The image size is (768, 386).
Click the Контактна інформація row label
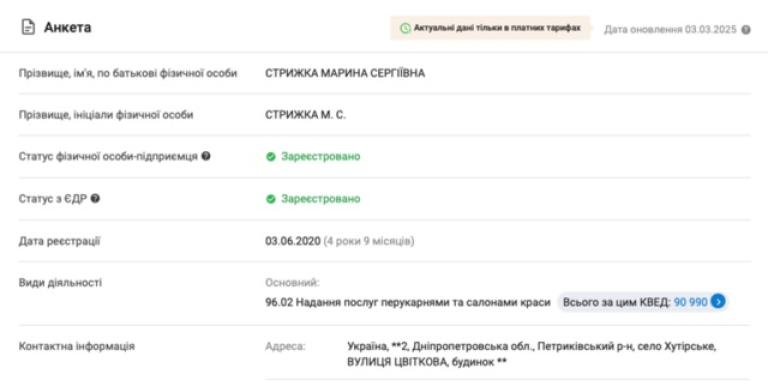click(x=77, y=346)
